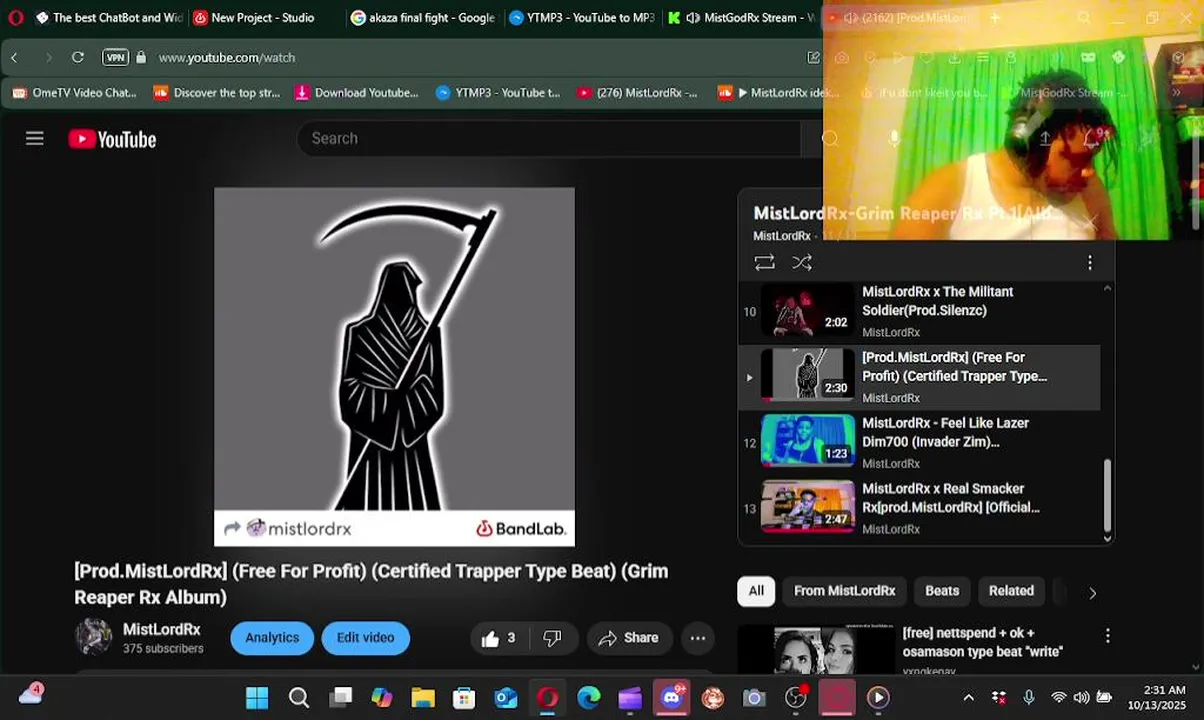Show more filter chips with right arrow
The height and width of the screenshot is (720, 1204).
click(x=1092, y=593)
